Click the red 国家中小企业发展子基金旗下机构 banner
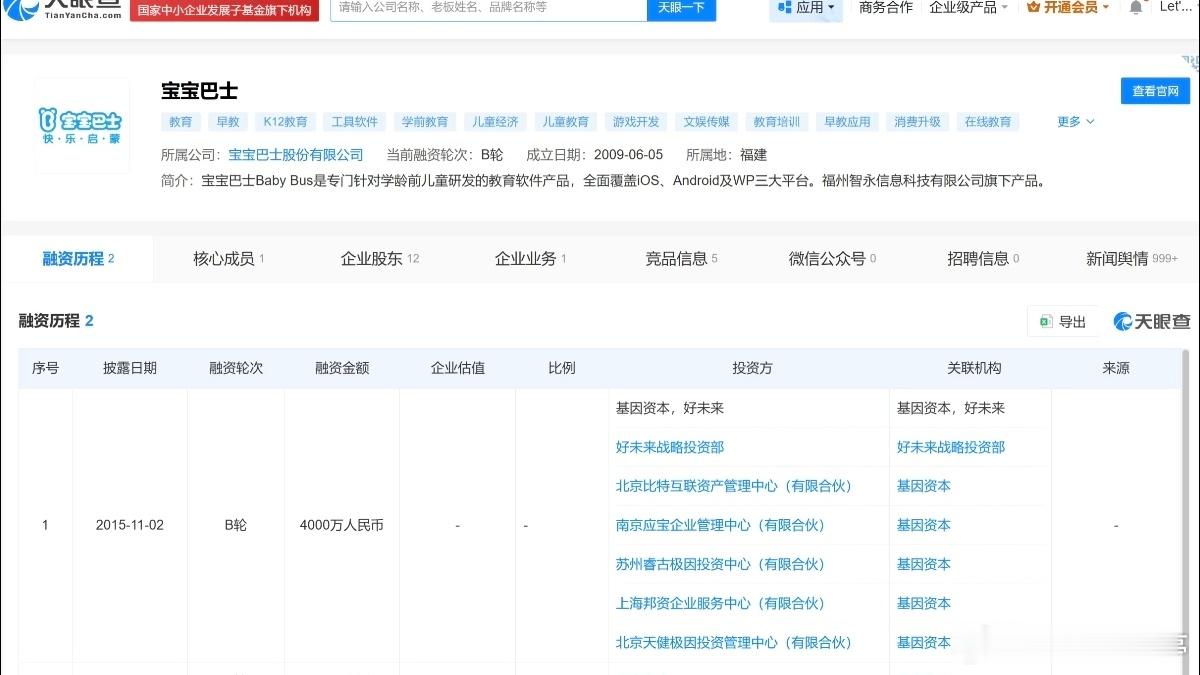The height and width of the screenshot is (675, 1200). pyautogui.click(x=224, y=10)
